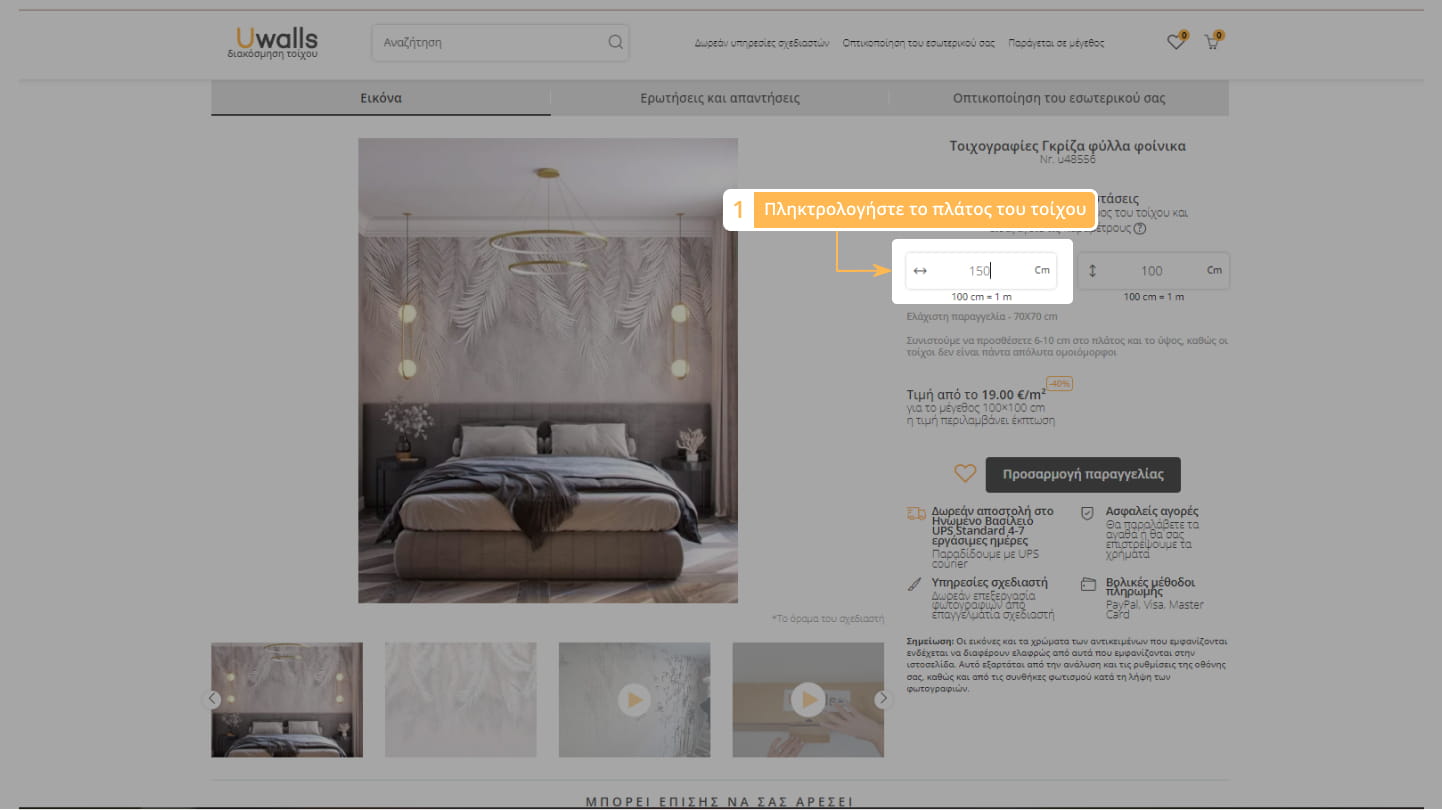Open Οπτικοποίηση του εσωτερικού σας tab

[x=1059, y=98]
